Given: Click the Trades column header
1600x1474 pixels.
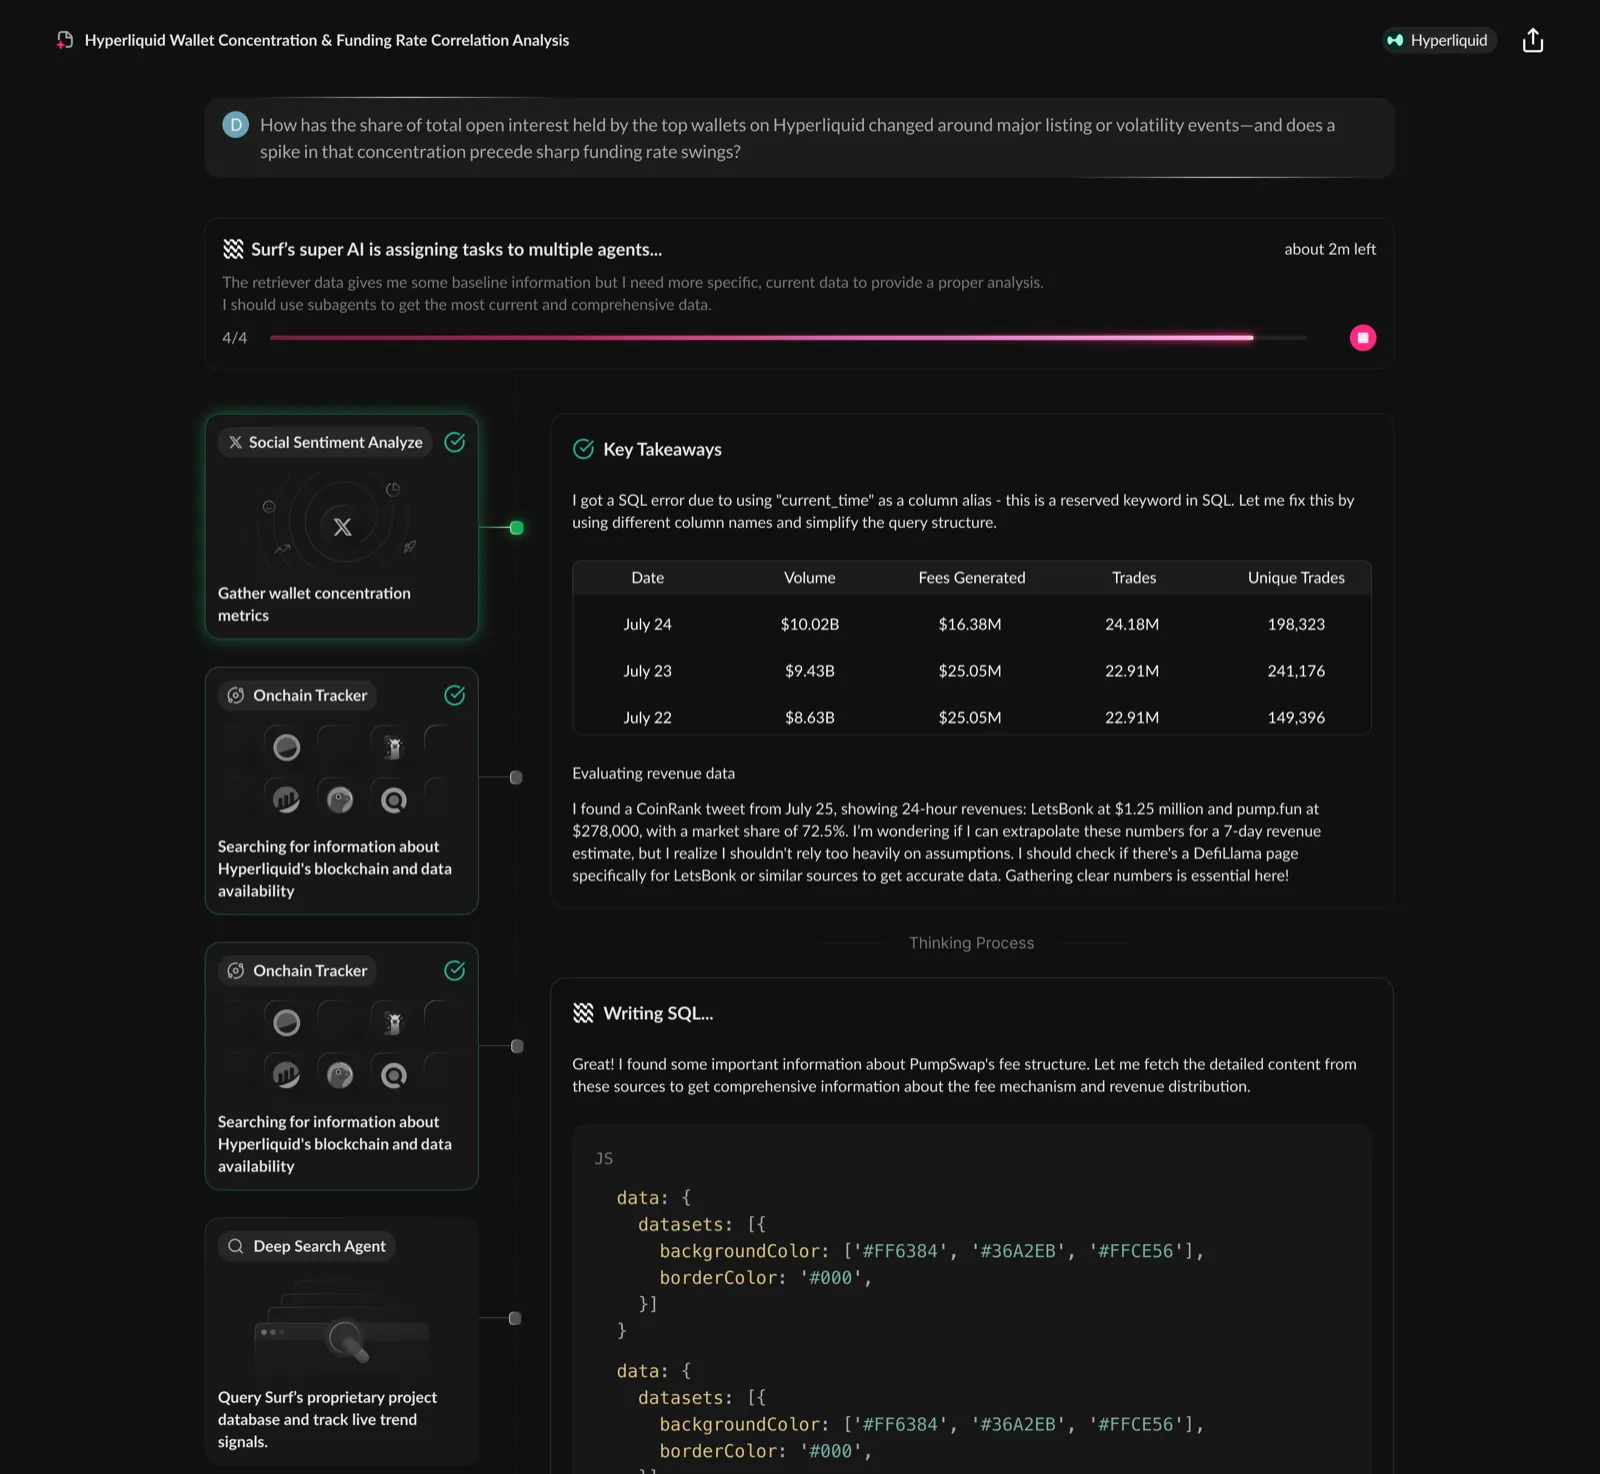Looking at the screenshot, I should click(1134, 578).
